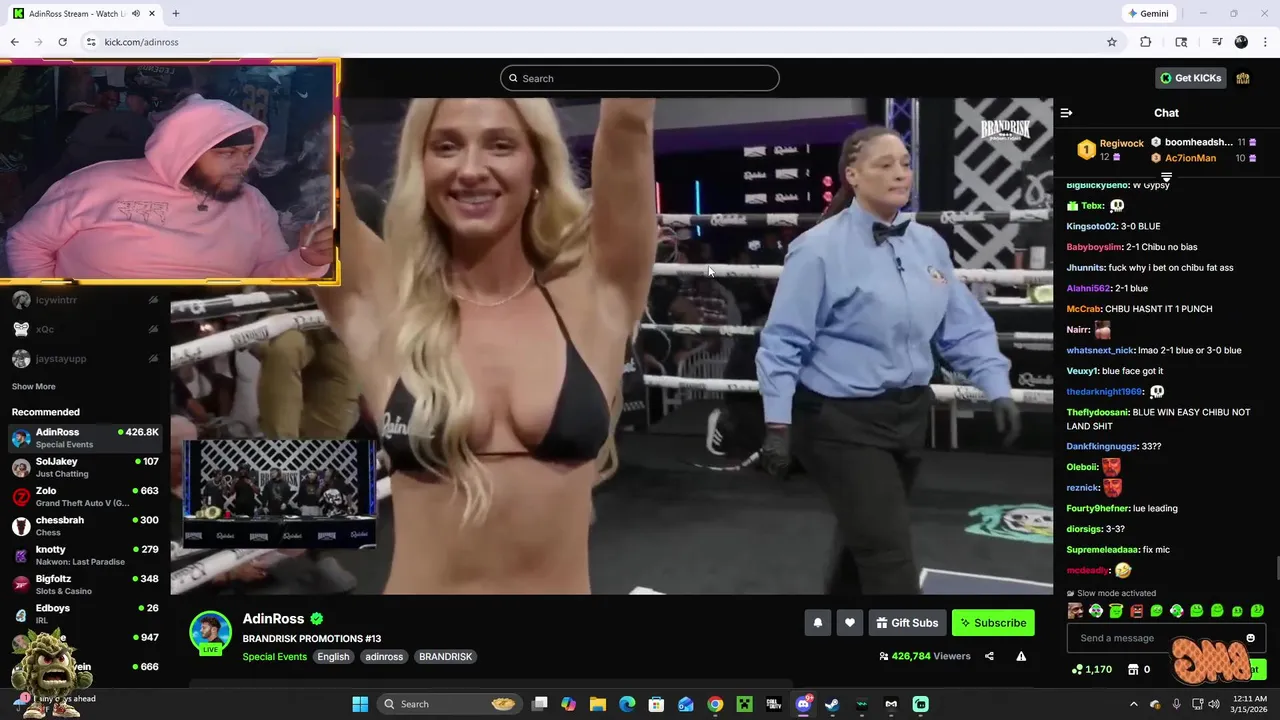Image resolution: width=1280 pixels, height=720 pixels.
Task: Open SolJakey in Recommended list
Action: [85, 467]
